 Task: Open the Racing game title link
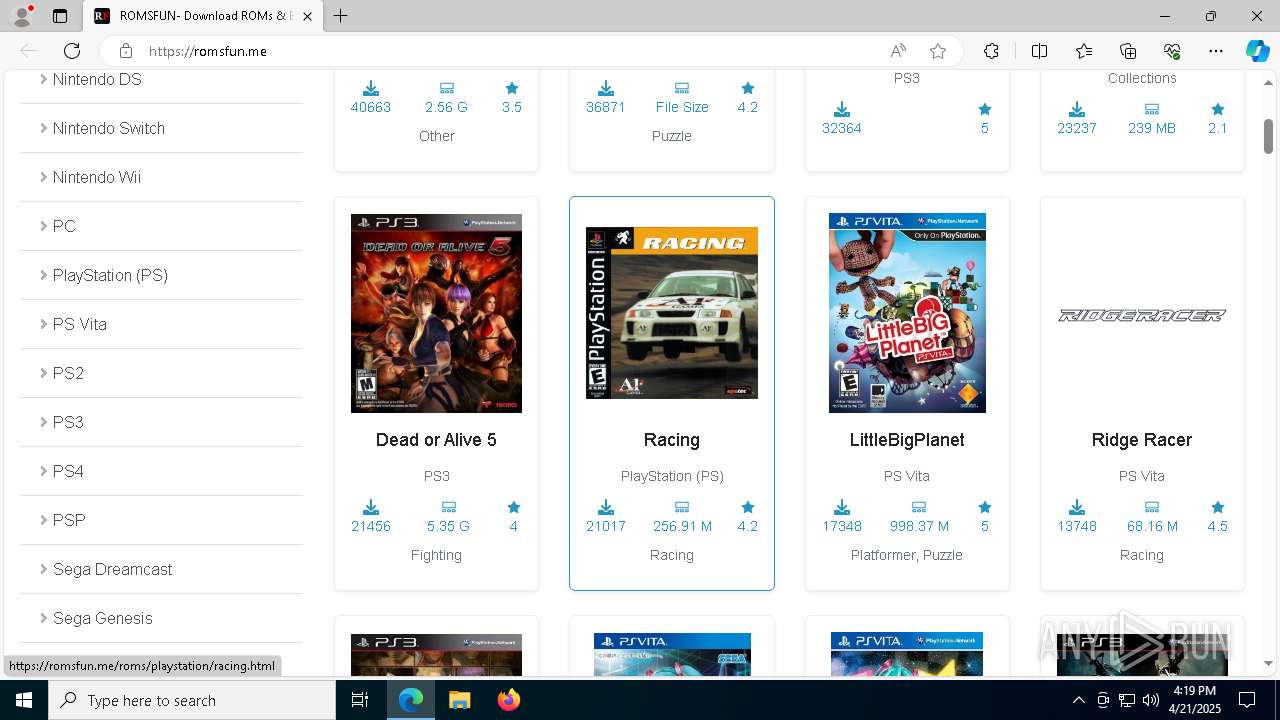coord(671,440)
